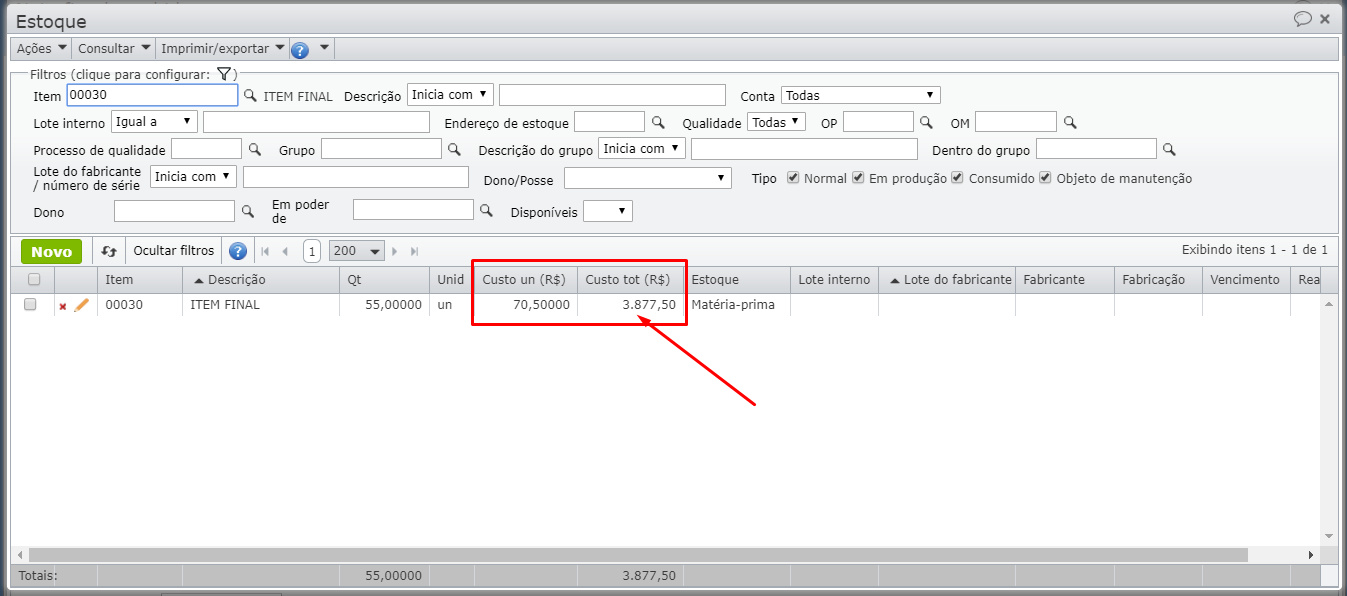Viewport: 1347px width, 596px height.
Task: Delete row 00030 with the red x icon
Action: click(63, 306)
